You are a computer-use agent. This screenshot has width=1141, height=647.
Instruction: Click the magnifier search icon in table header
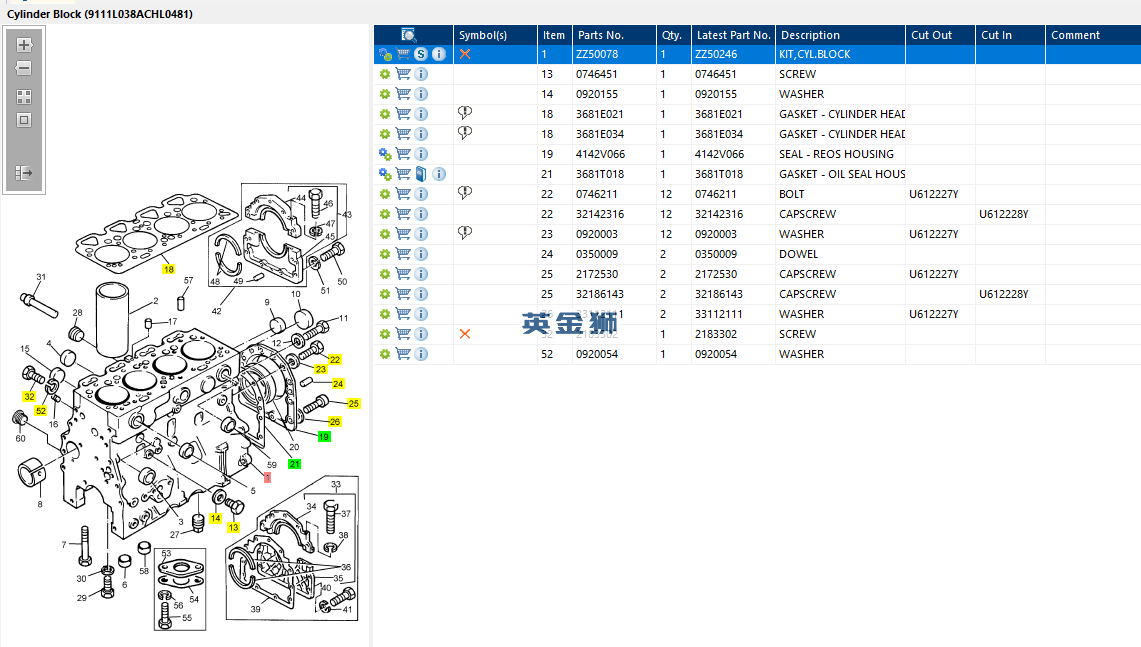(x=408, y=35)
